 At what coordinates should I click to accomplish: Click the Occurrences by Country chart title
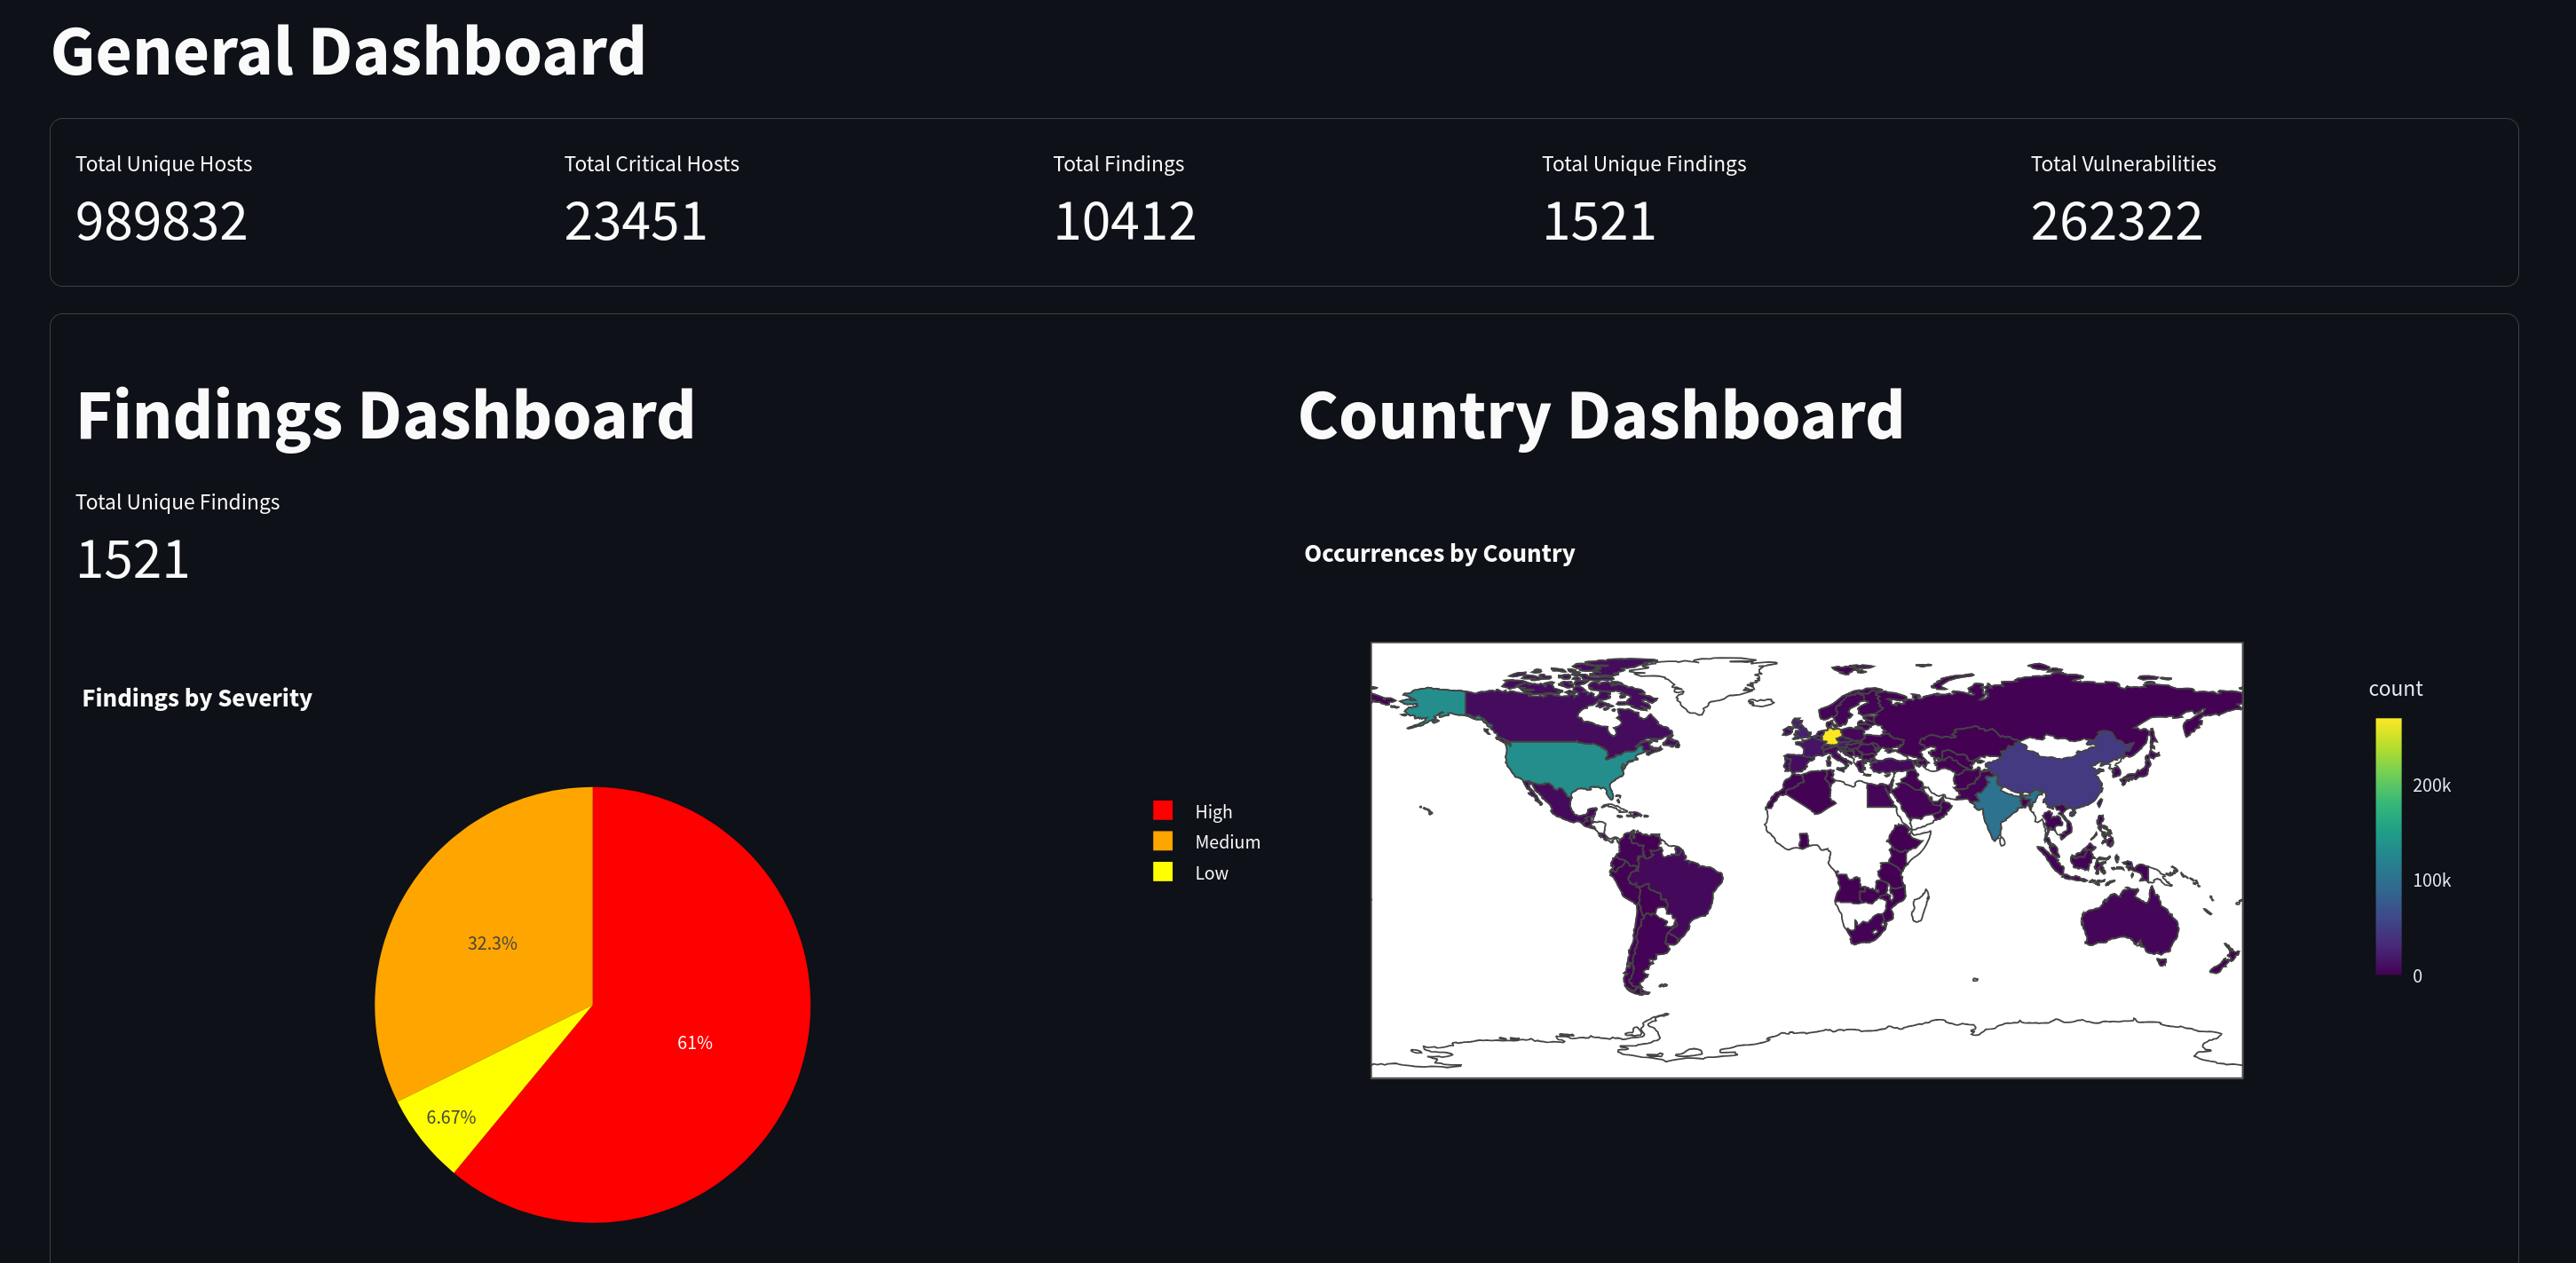tap(1438, 553)
